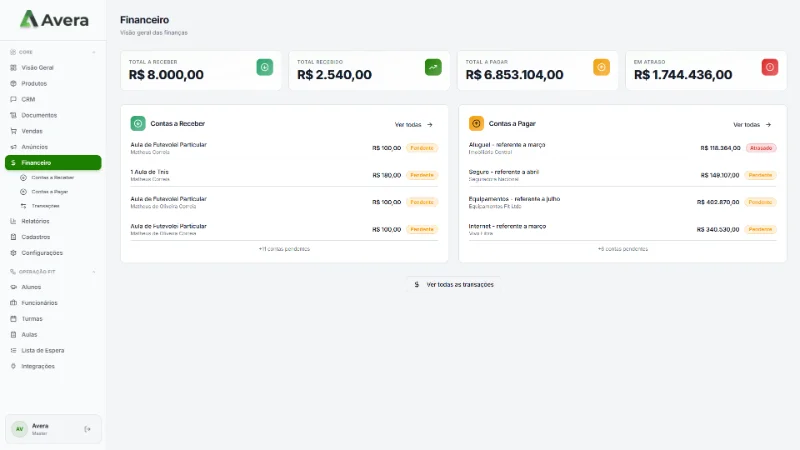Click green icon on Total a Receber card
The height and width of the screenshot is (450, 800).
pos(264,67)
